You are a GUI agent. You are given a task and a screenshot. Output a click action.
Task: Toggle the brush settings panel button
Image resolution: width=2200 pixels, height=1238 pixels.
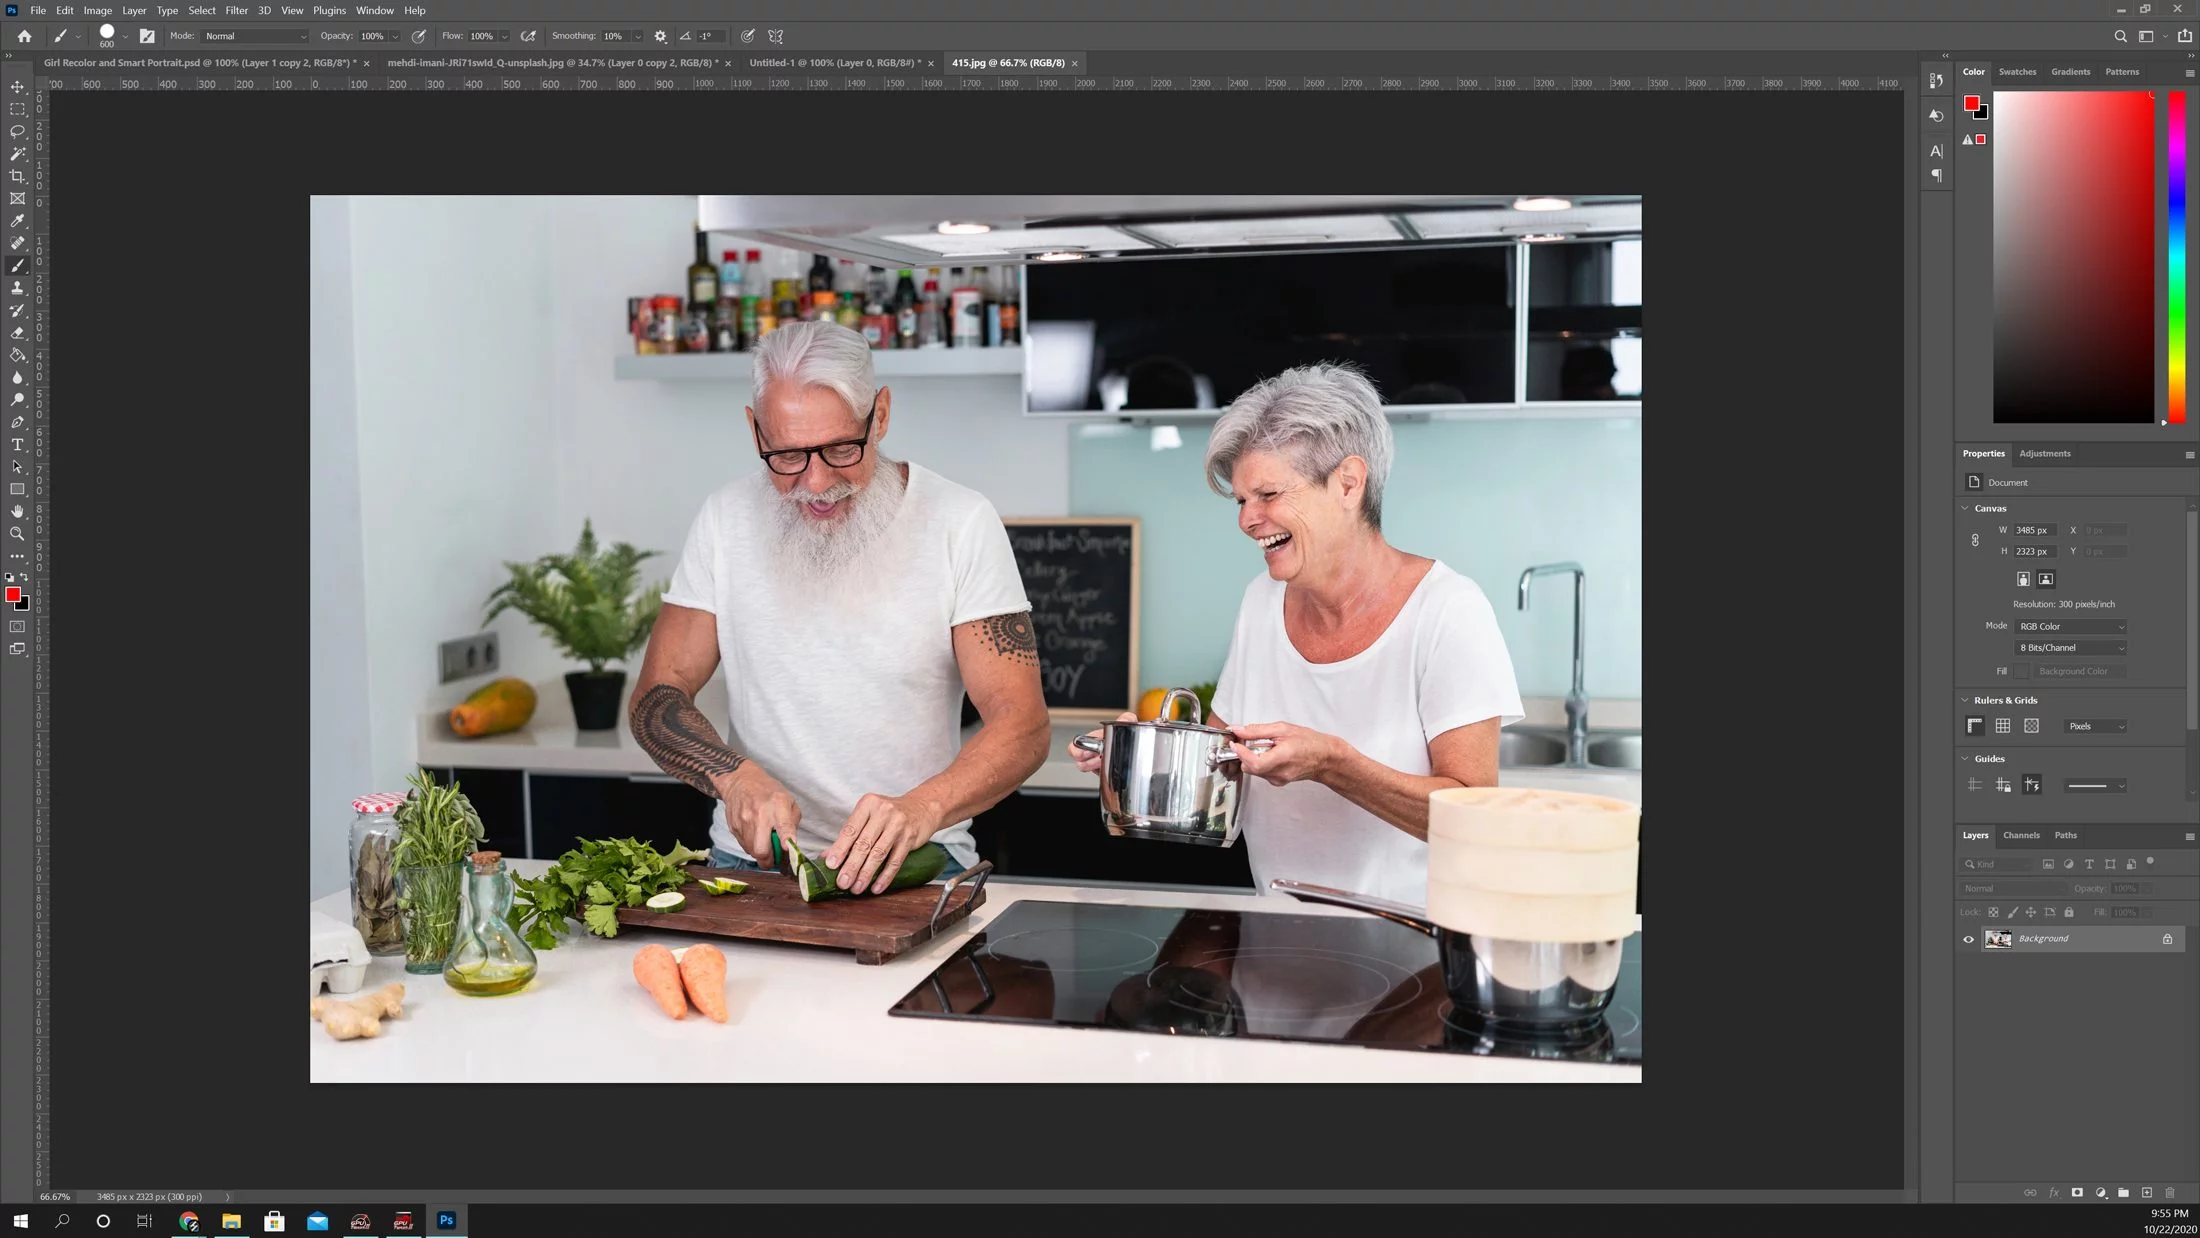pyautogui.click(x=147, y=36)
